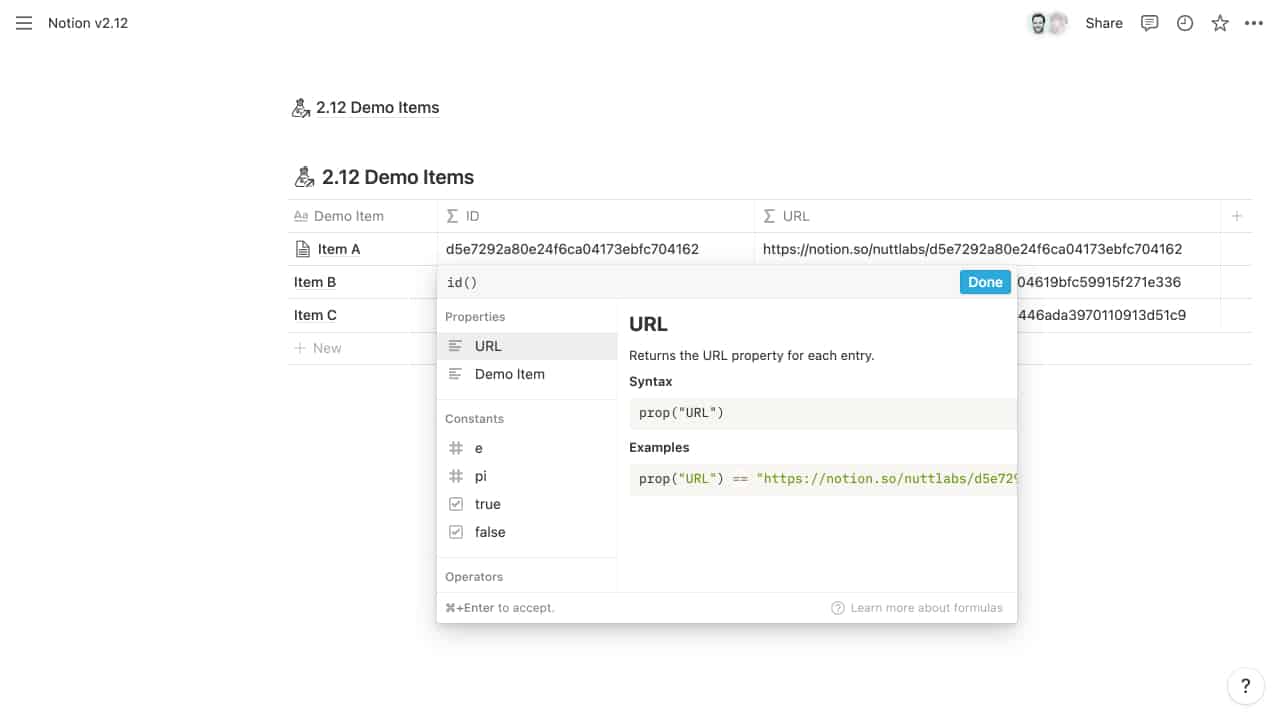1280x720 pixels.
Task: Open Item A row
Action: 339,249
